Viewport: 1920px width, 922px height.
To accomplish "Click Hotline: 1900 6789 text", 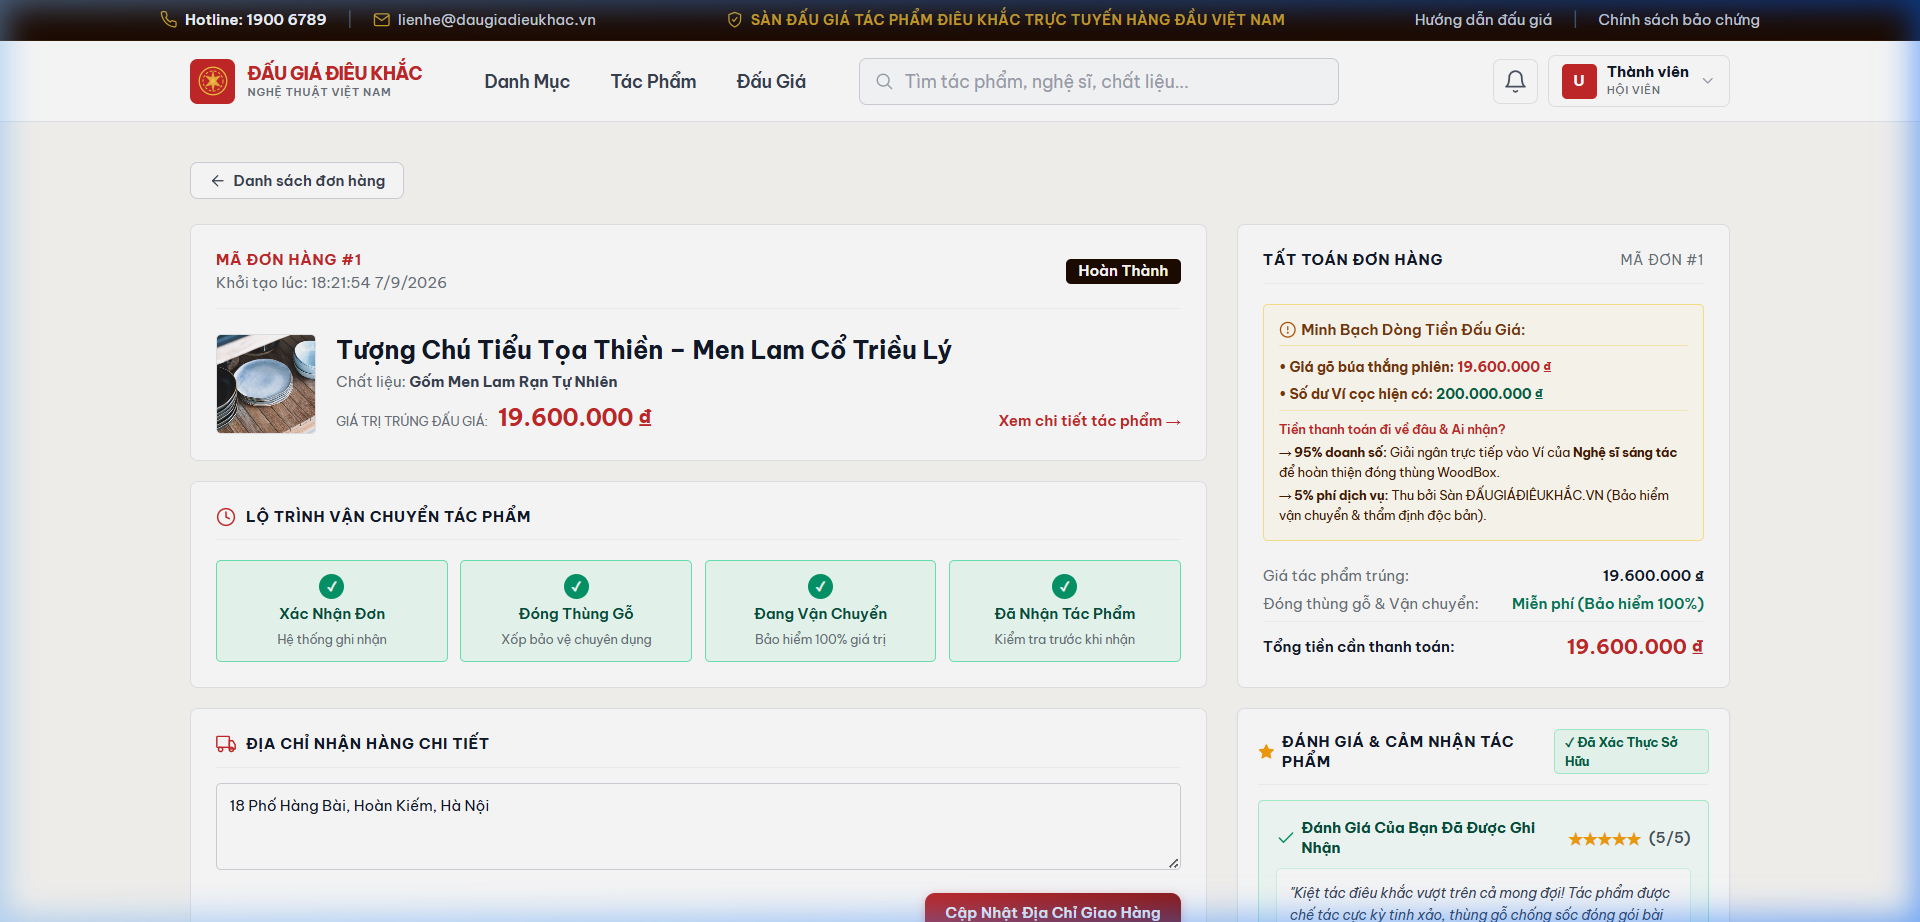I will [255, 19].
